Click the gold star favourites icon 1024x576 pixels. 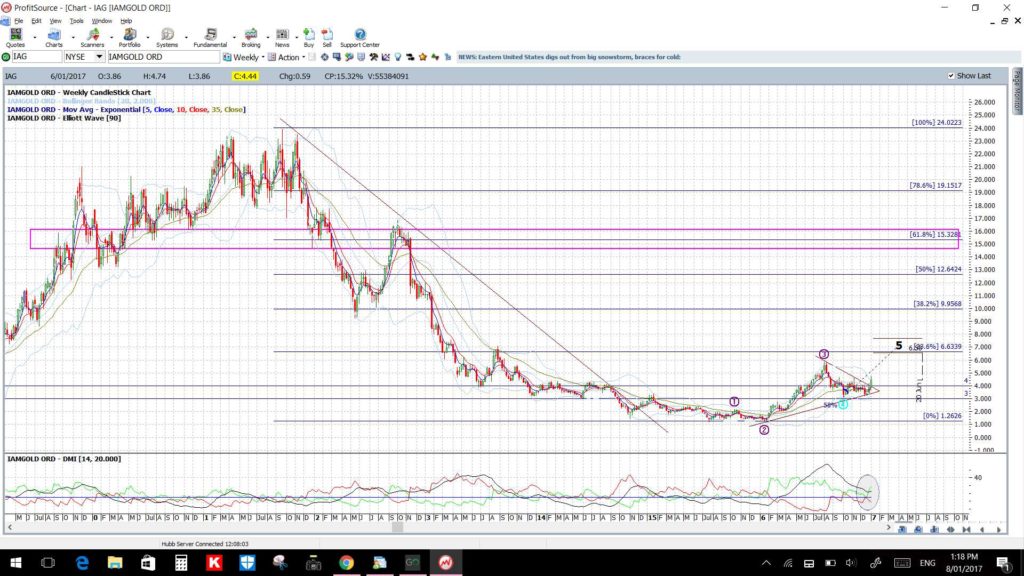(x=423, y=57)
